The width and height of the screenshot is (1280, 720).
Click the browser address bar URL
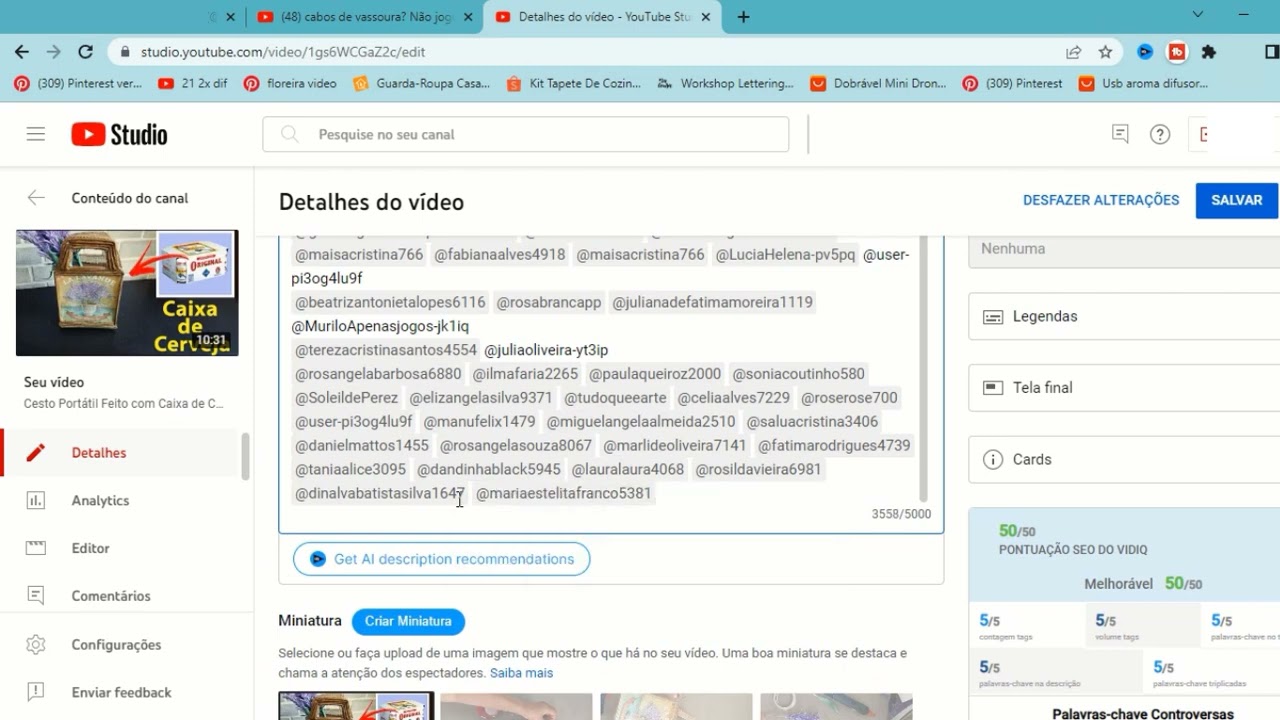coord(283,52)
